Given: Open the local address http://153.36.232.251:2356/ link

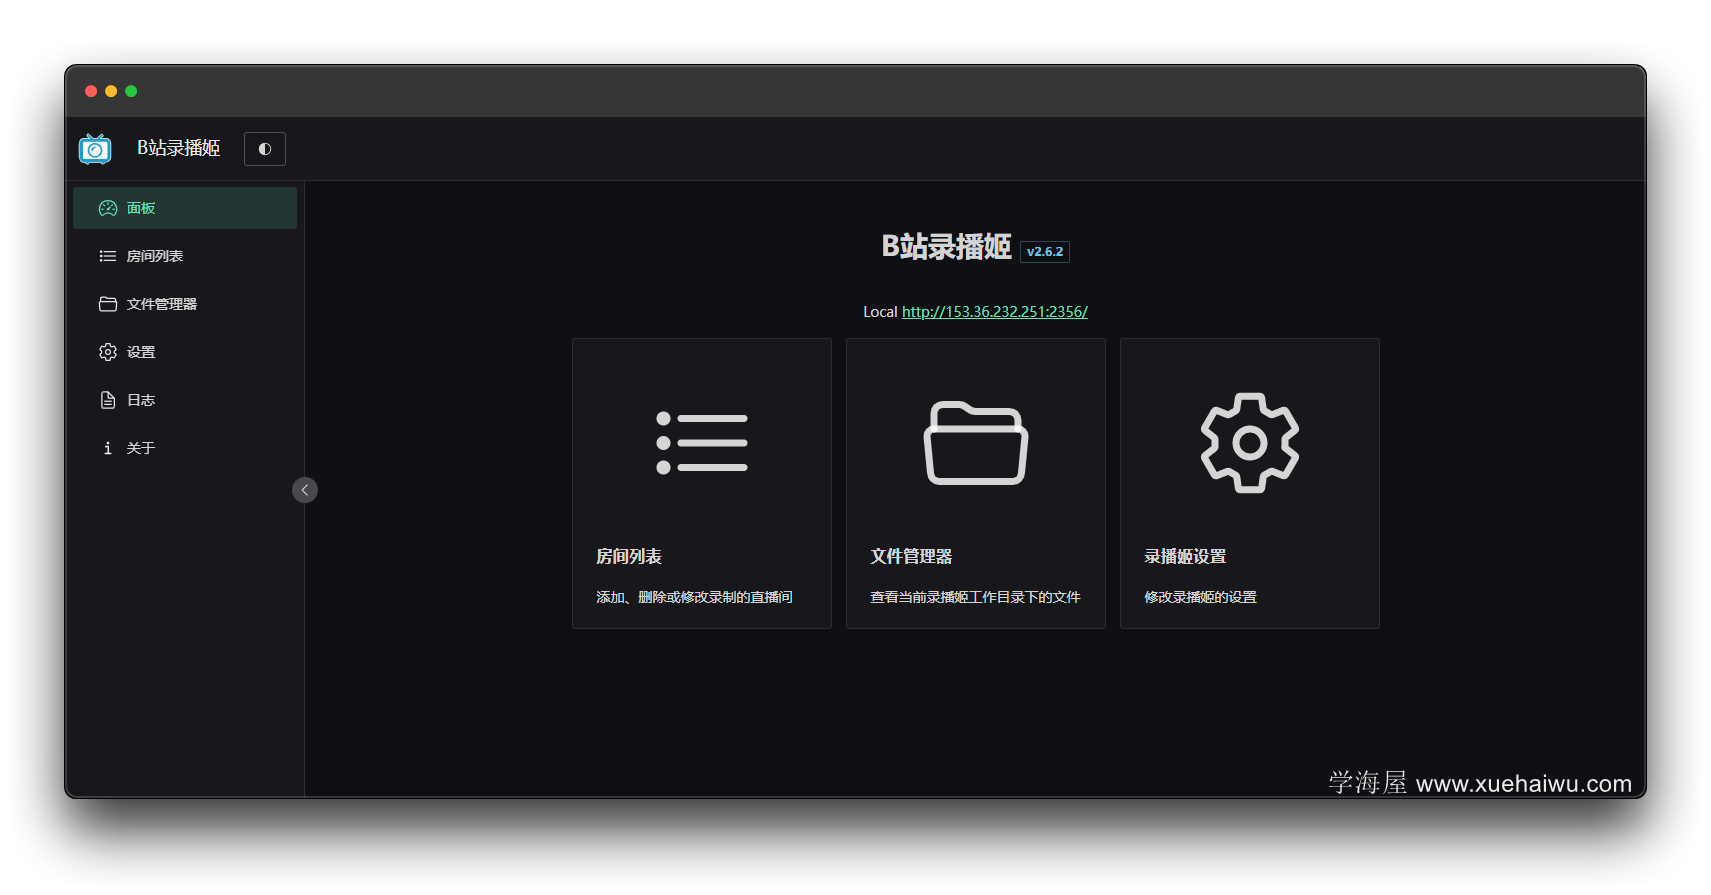Looking at the screenshot, I should (x=995, y=312).
